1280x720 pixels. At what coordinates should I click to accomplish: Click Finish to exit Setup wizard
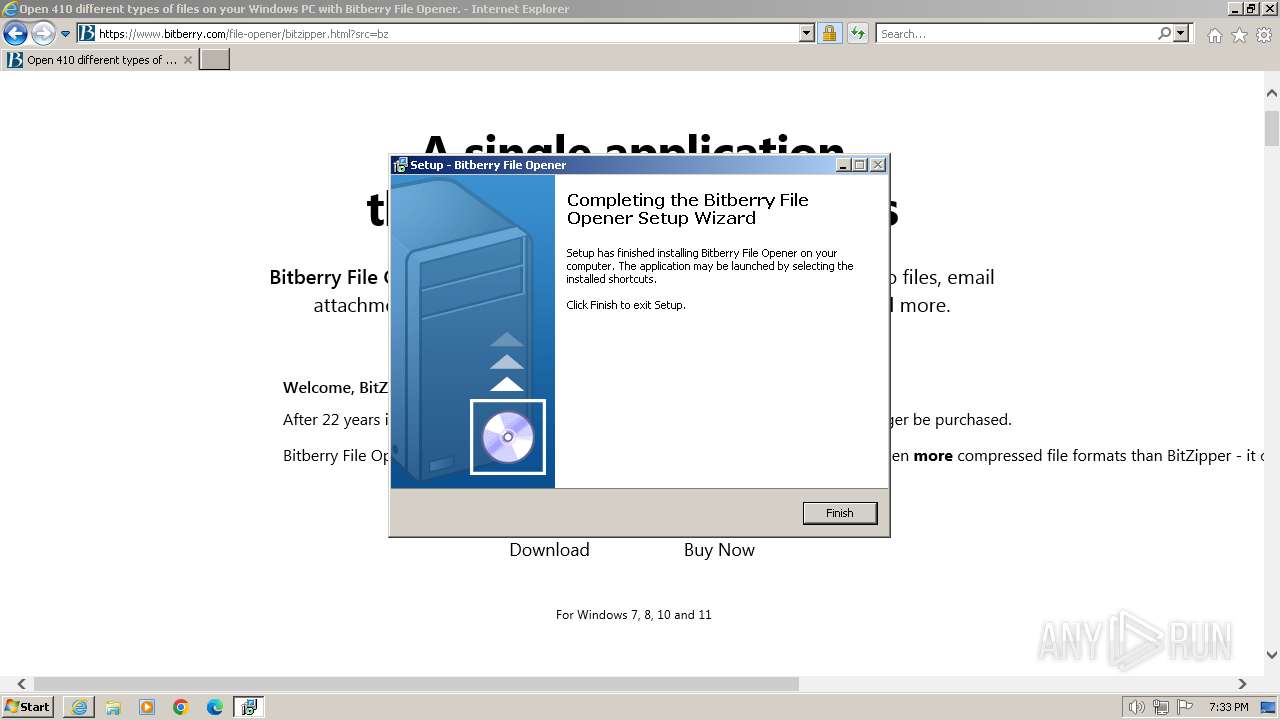coord(839,513)
